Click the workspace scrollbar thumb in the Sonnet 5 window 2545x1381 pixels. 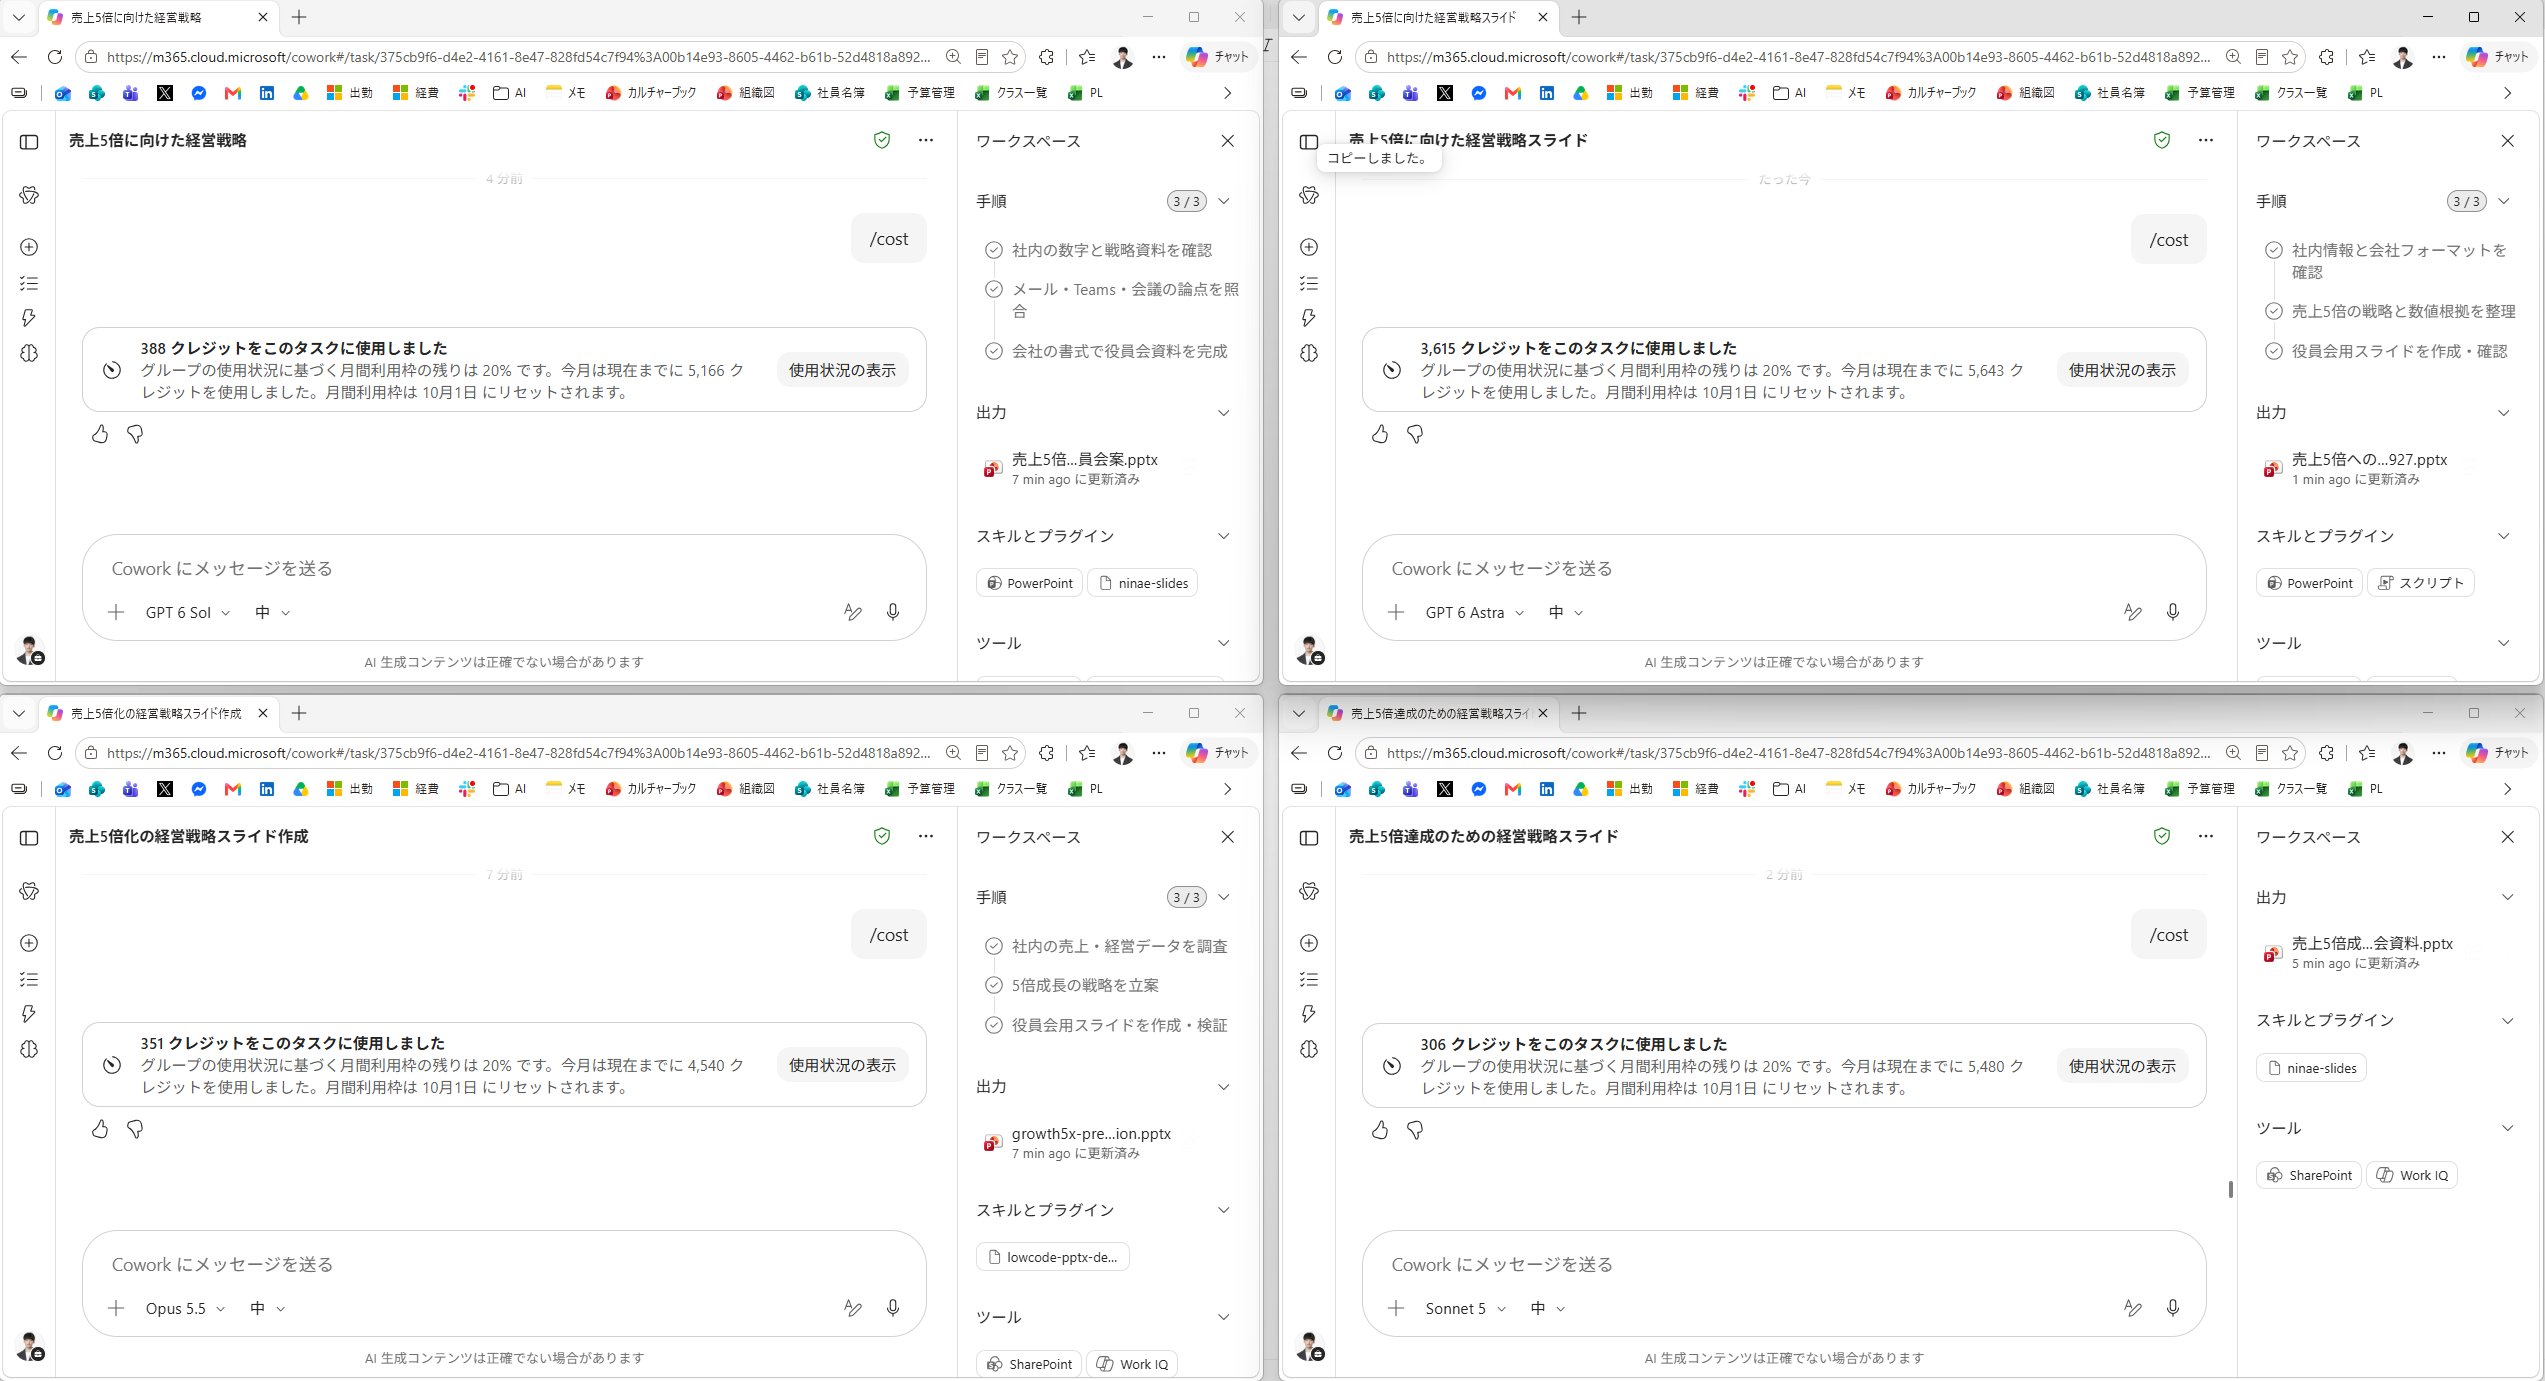[x=2230, y=1189]
